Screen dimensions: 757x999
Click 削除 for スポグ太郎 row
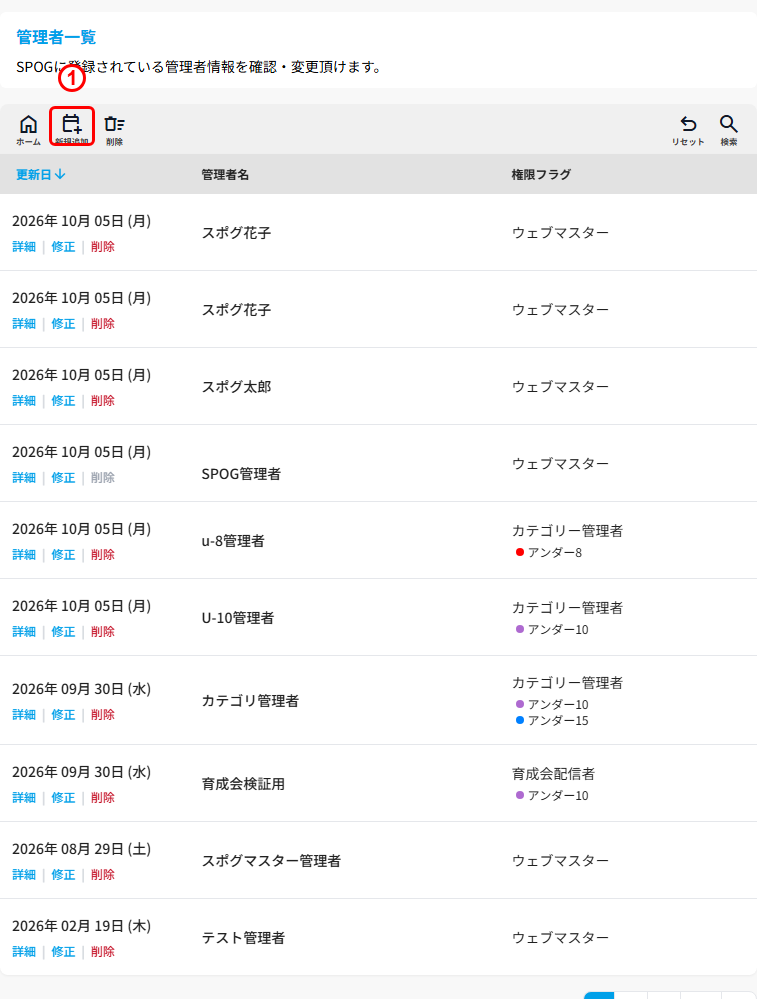(103, 400)
